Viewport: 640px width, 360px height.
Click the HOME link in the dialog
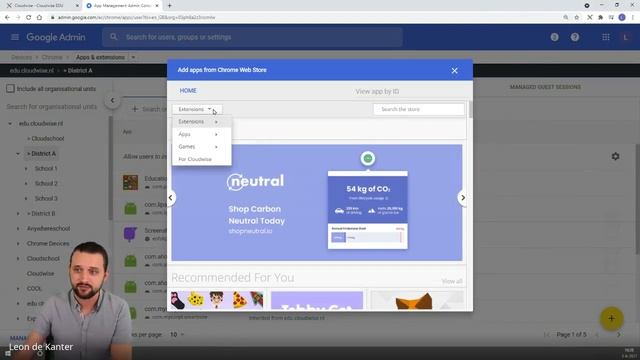pos(188,91)
